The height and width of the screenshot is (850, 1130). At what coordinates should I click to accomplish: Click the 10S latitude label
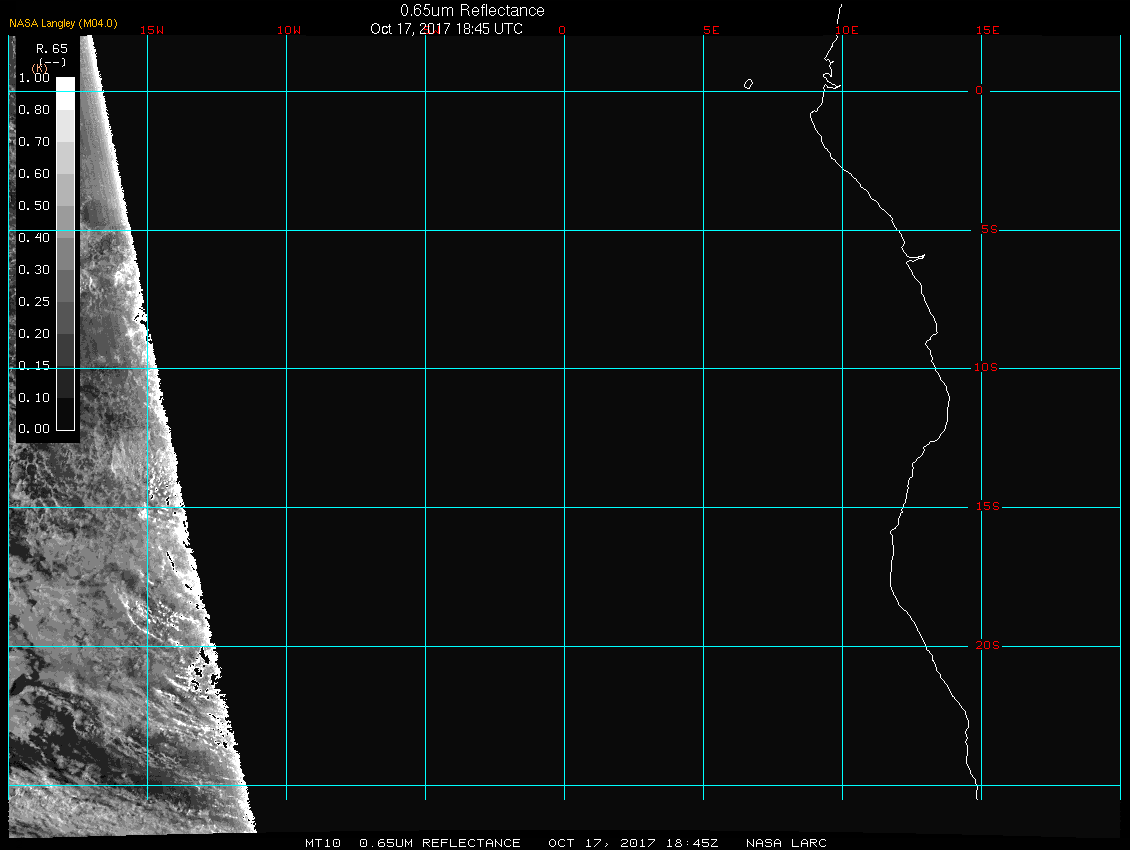[x=986, y=368]
